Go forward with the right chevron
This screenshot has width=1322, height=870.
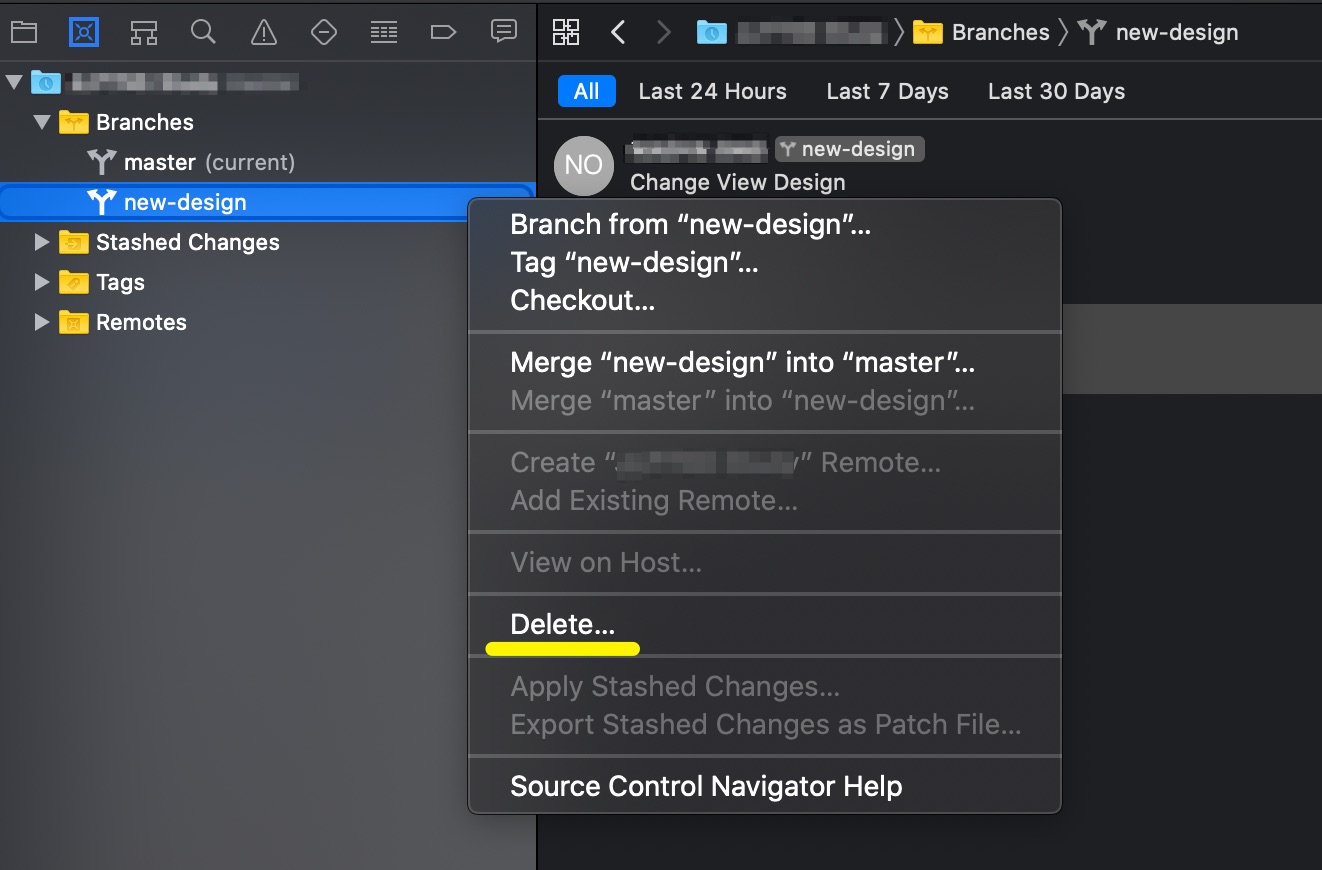664,32
